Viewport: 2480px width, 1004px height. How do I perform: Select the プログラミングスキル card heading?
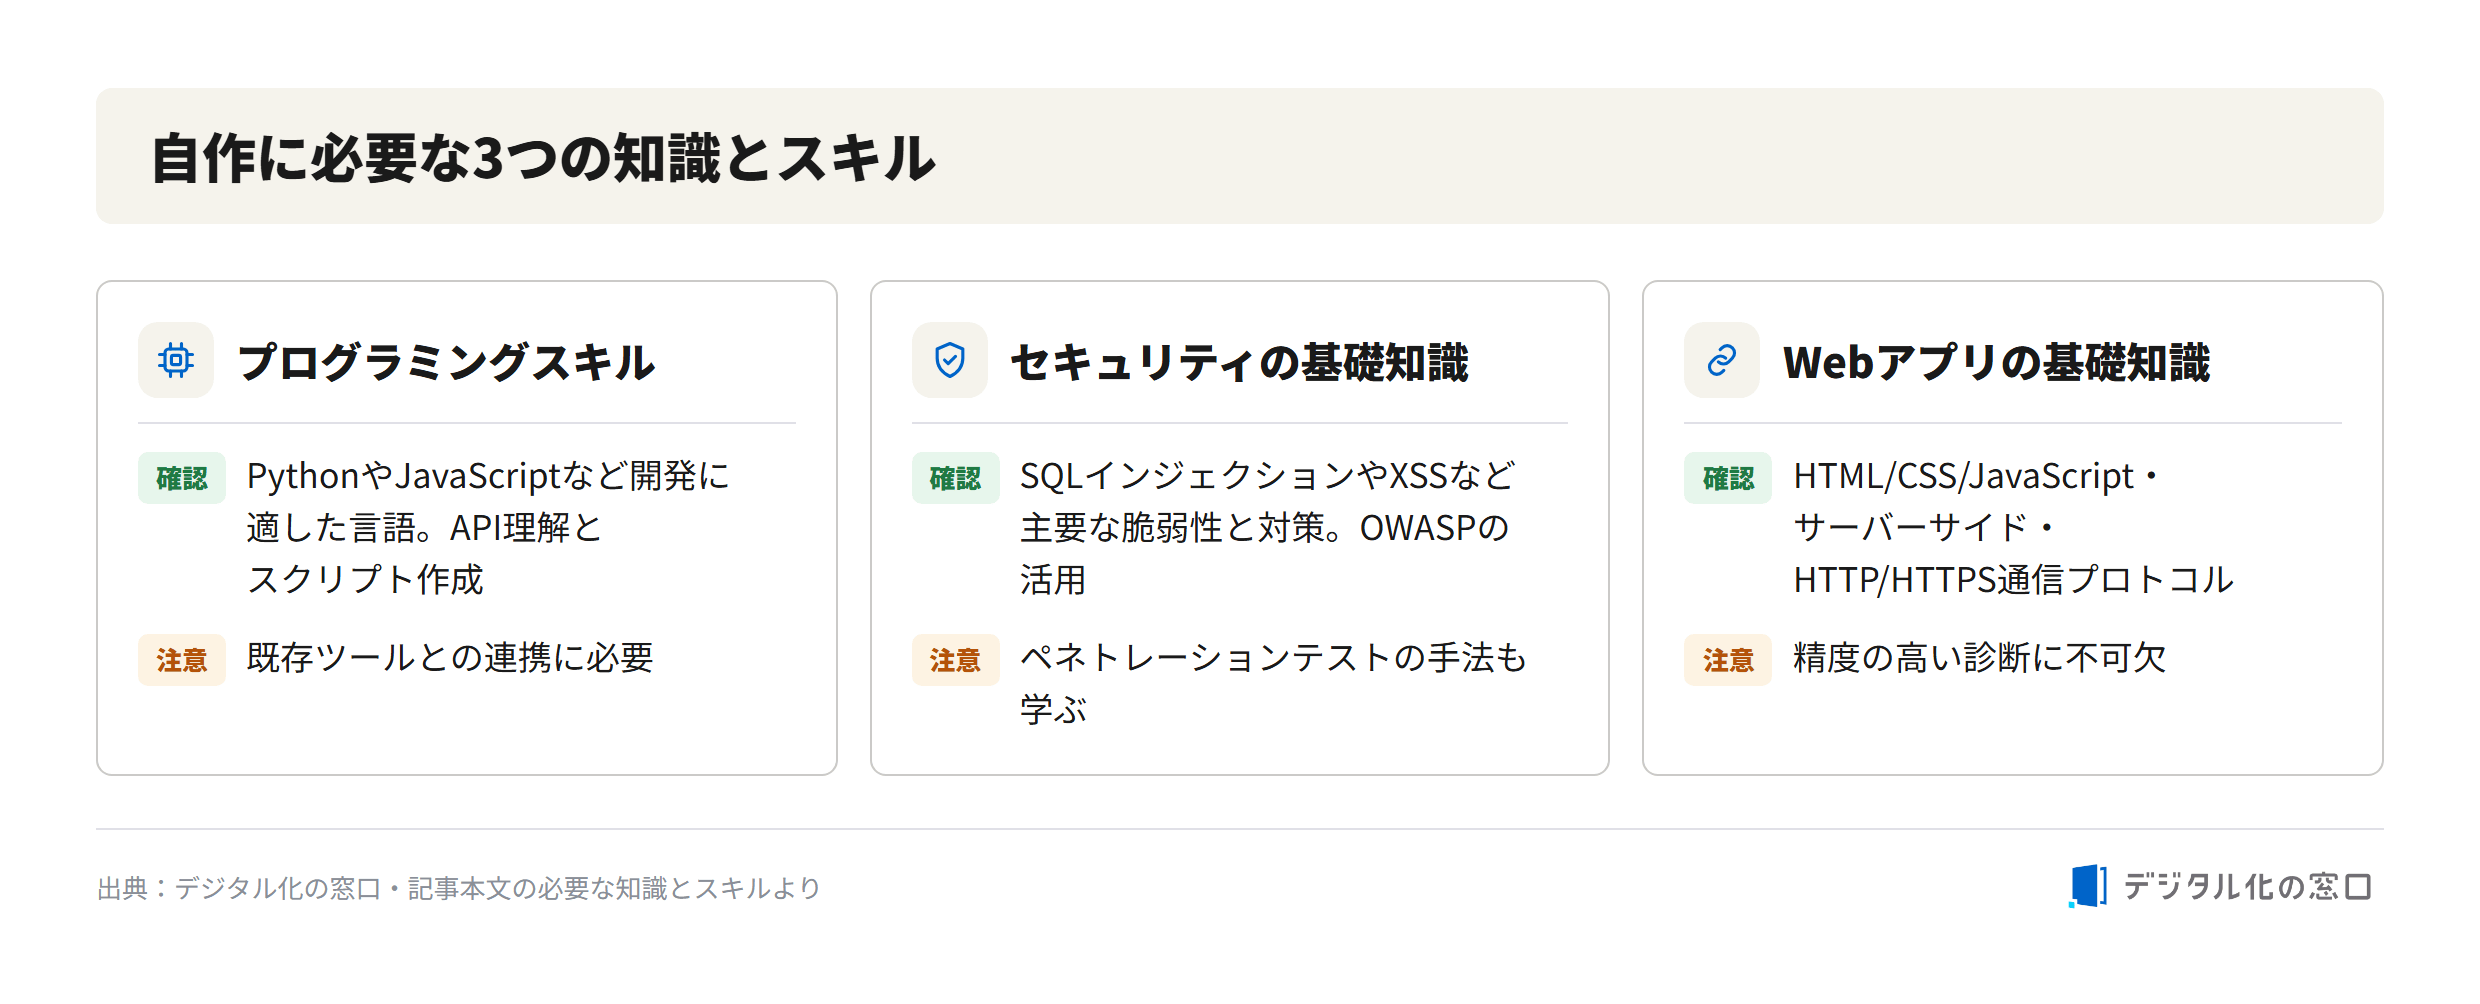point(446,362)
